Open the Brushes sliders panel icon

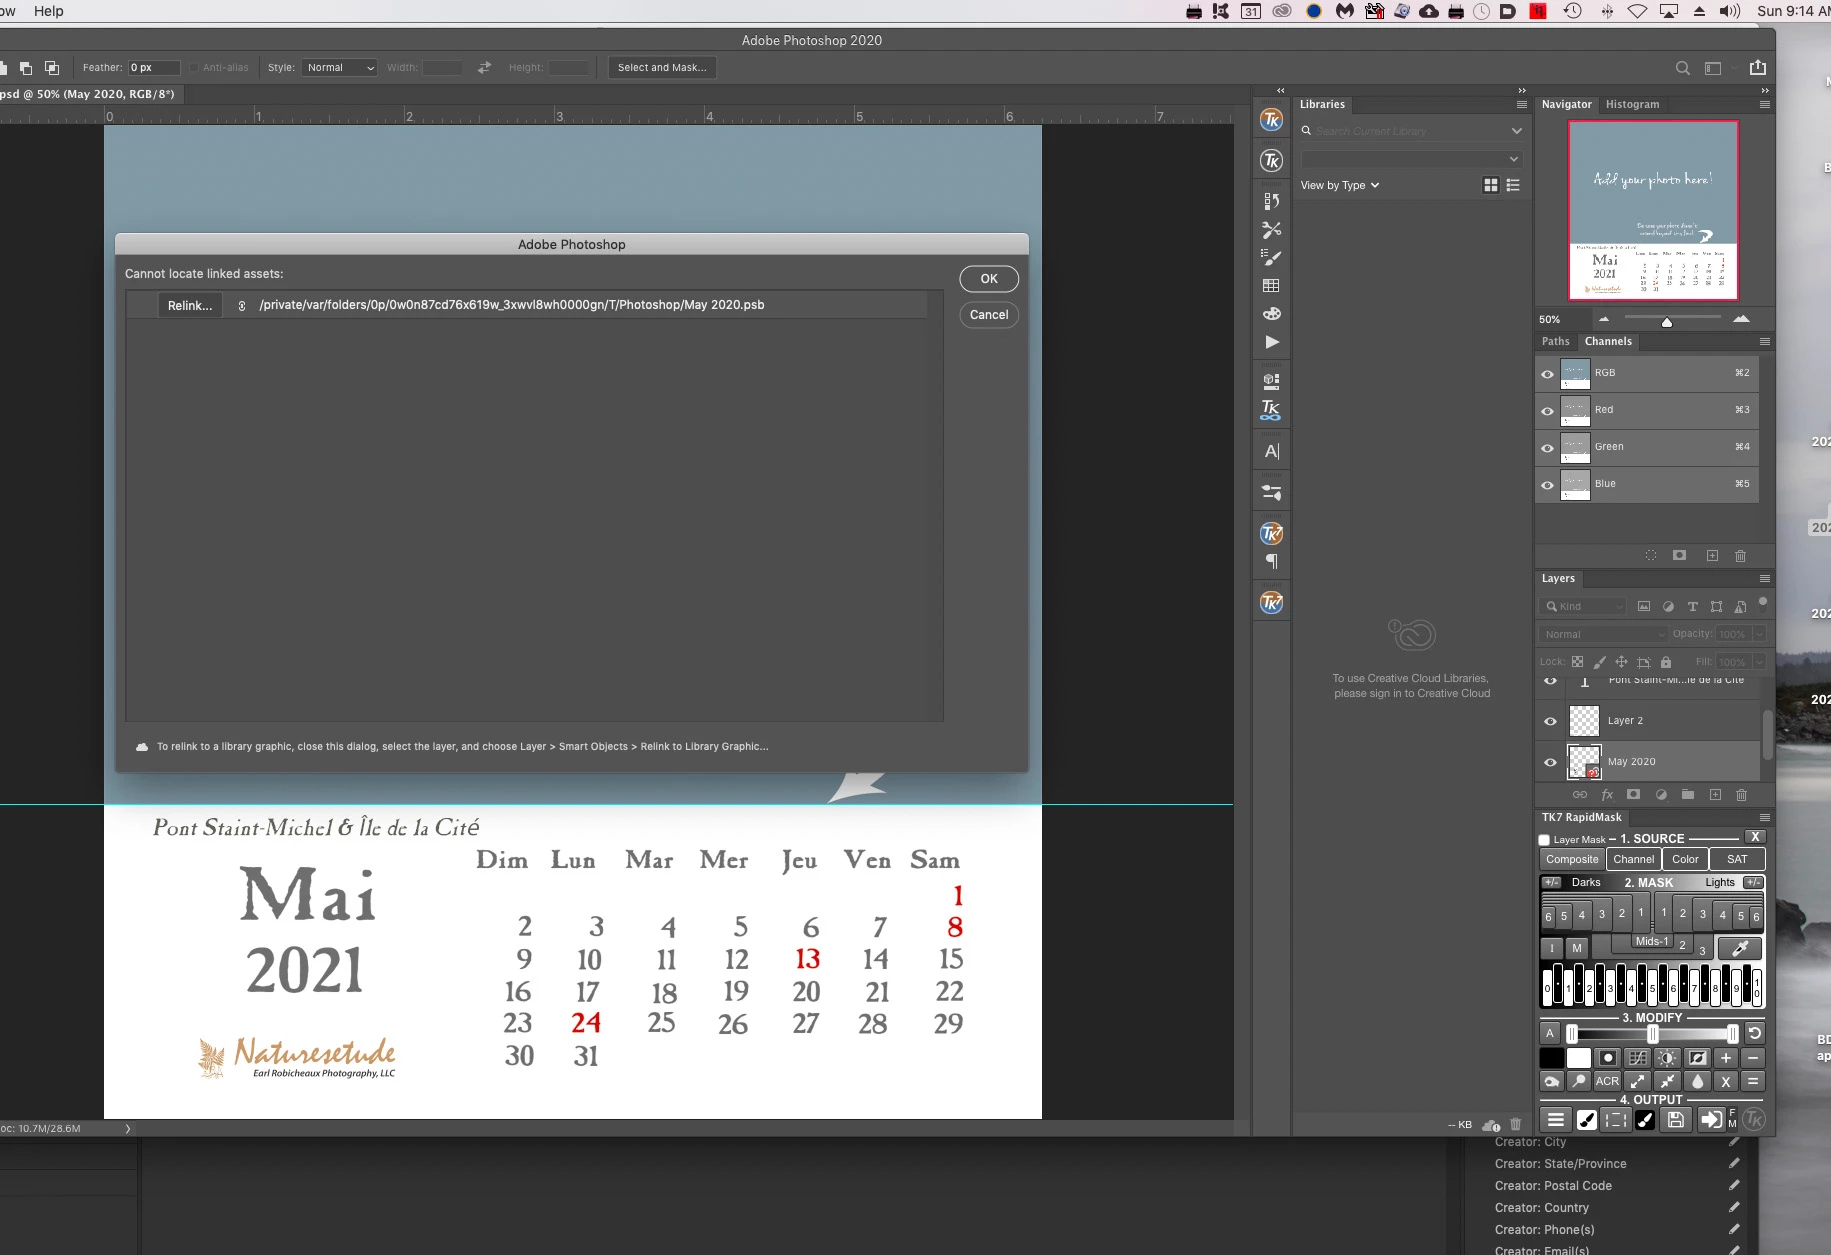[x=1271, y=492]
